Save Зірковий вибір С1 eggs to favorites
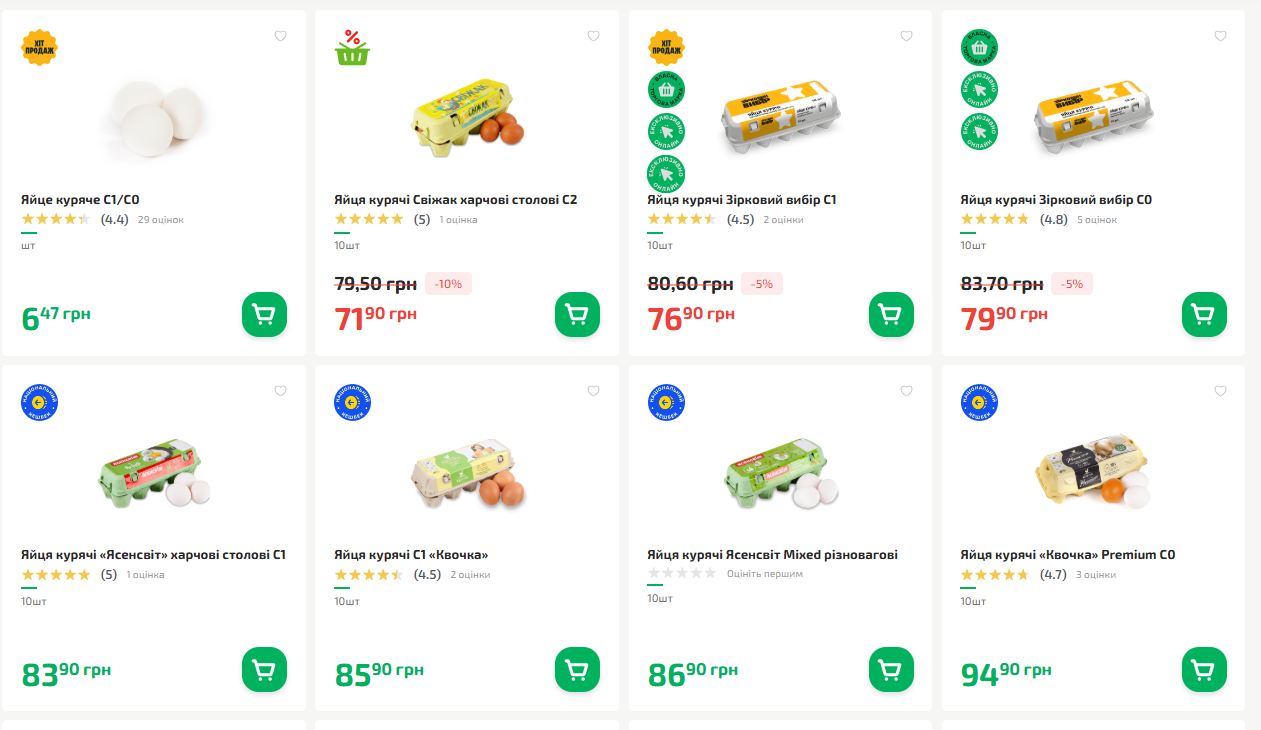 tap(906, 36)
